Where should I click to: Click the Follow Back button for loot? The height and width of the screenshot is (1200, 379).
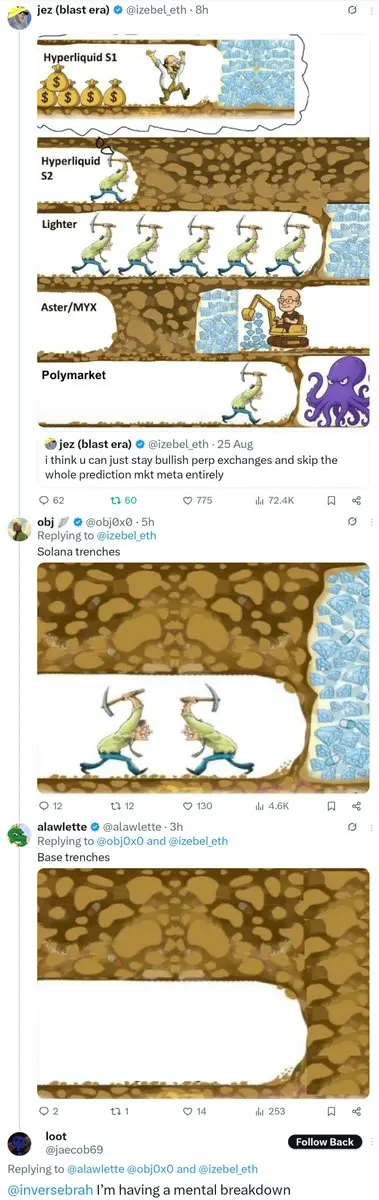coord(325,1141)
